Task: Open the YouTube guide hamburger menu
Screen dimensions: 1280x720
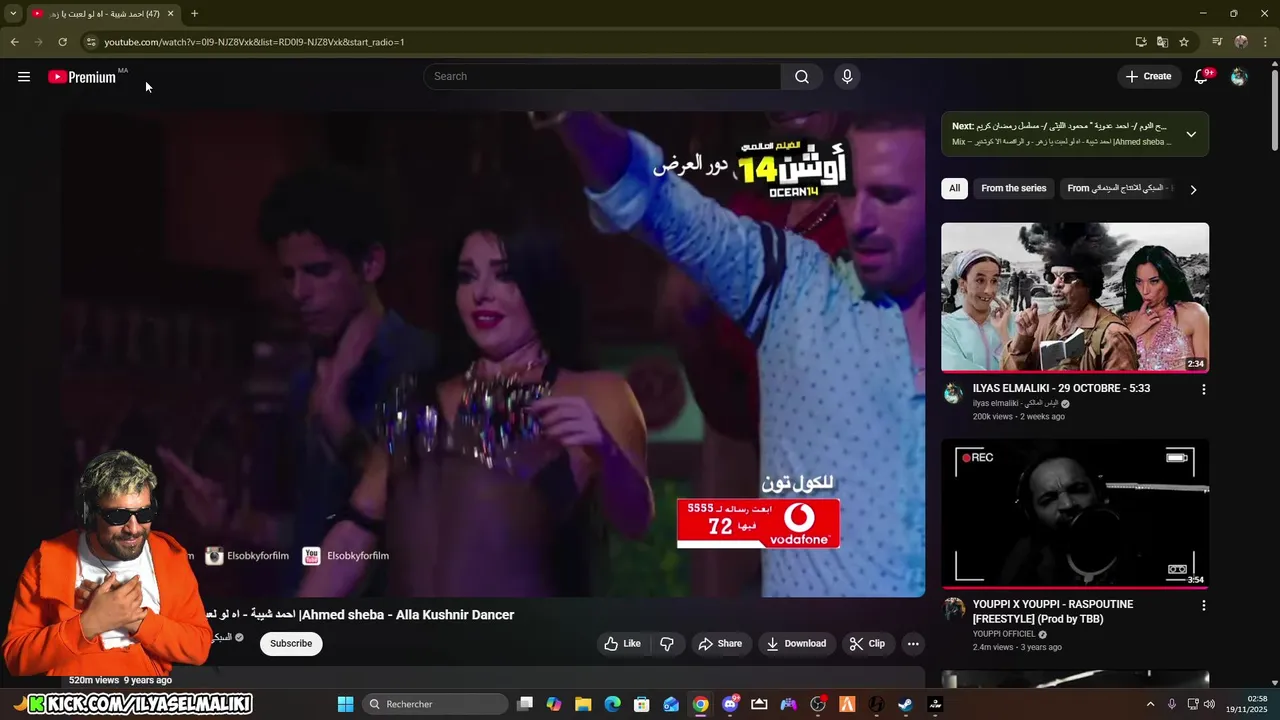Action: pyautogui.click(x=24, y=77)
